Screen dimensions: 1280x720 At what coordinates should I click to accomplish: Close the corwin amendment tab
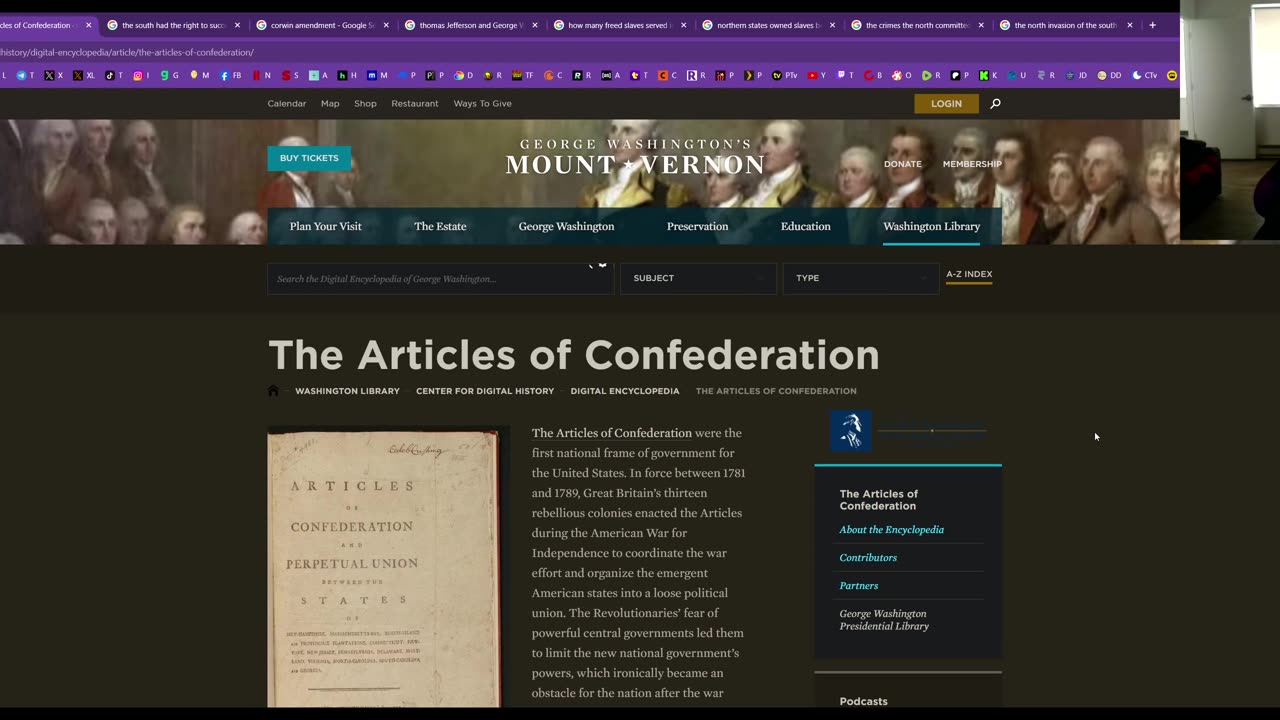(x=386, y=25)
